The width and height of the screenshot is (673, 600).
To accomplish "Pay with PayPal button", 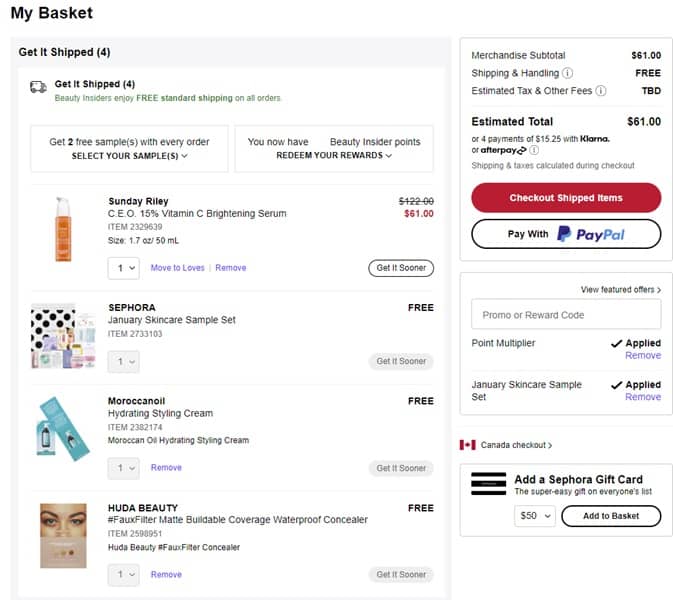I will tap(565, 234).
